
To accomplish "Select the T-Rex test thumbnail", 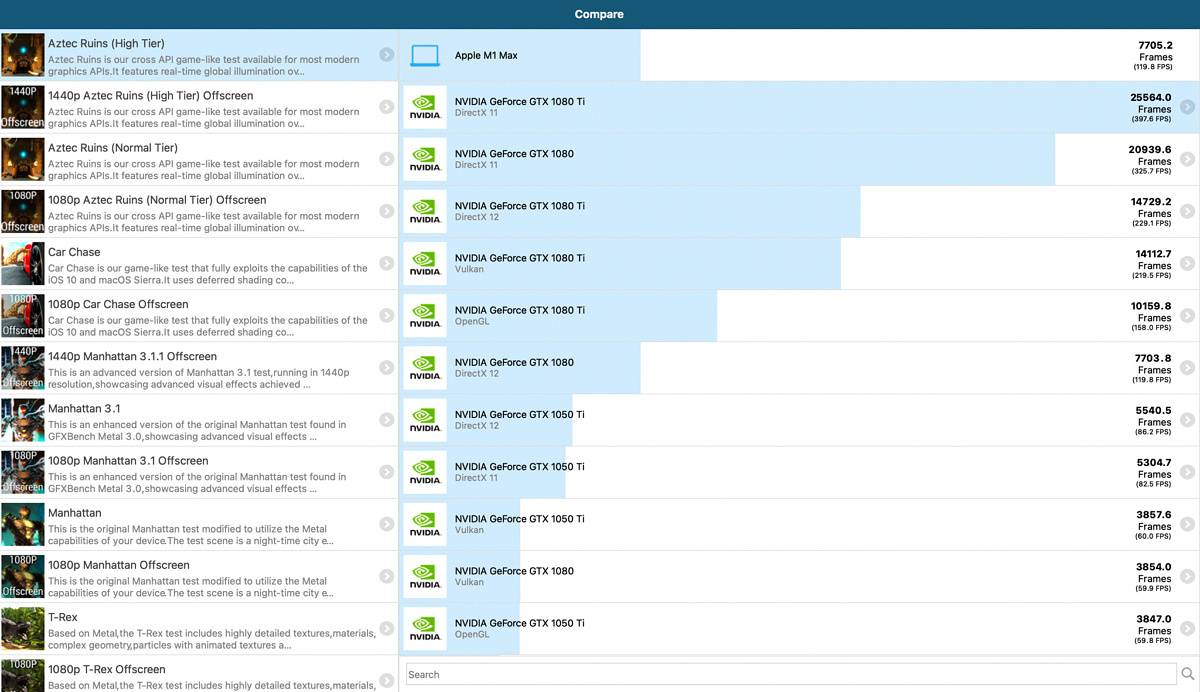I will pos(23,628).
